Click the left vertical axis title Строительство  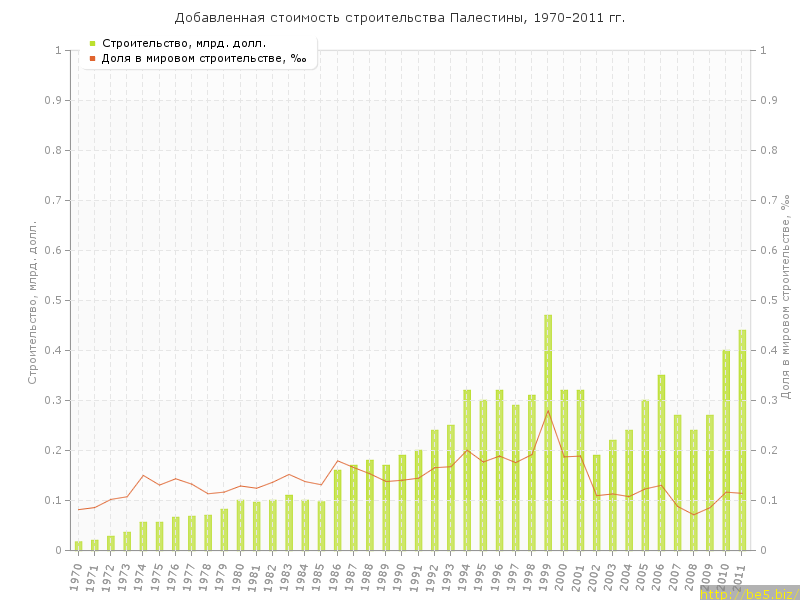tap(32, 302)
